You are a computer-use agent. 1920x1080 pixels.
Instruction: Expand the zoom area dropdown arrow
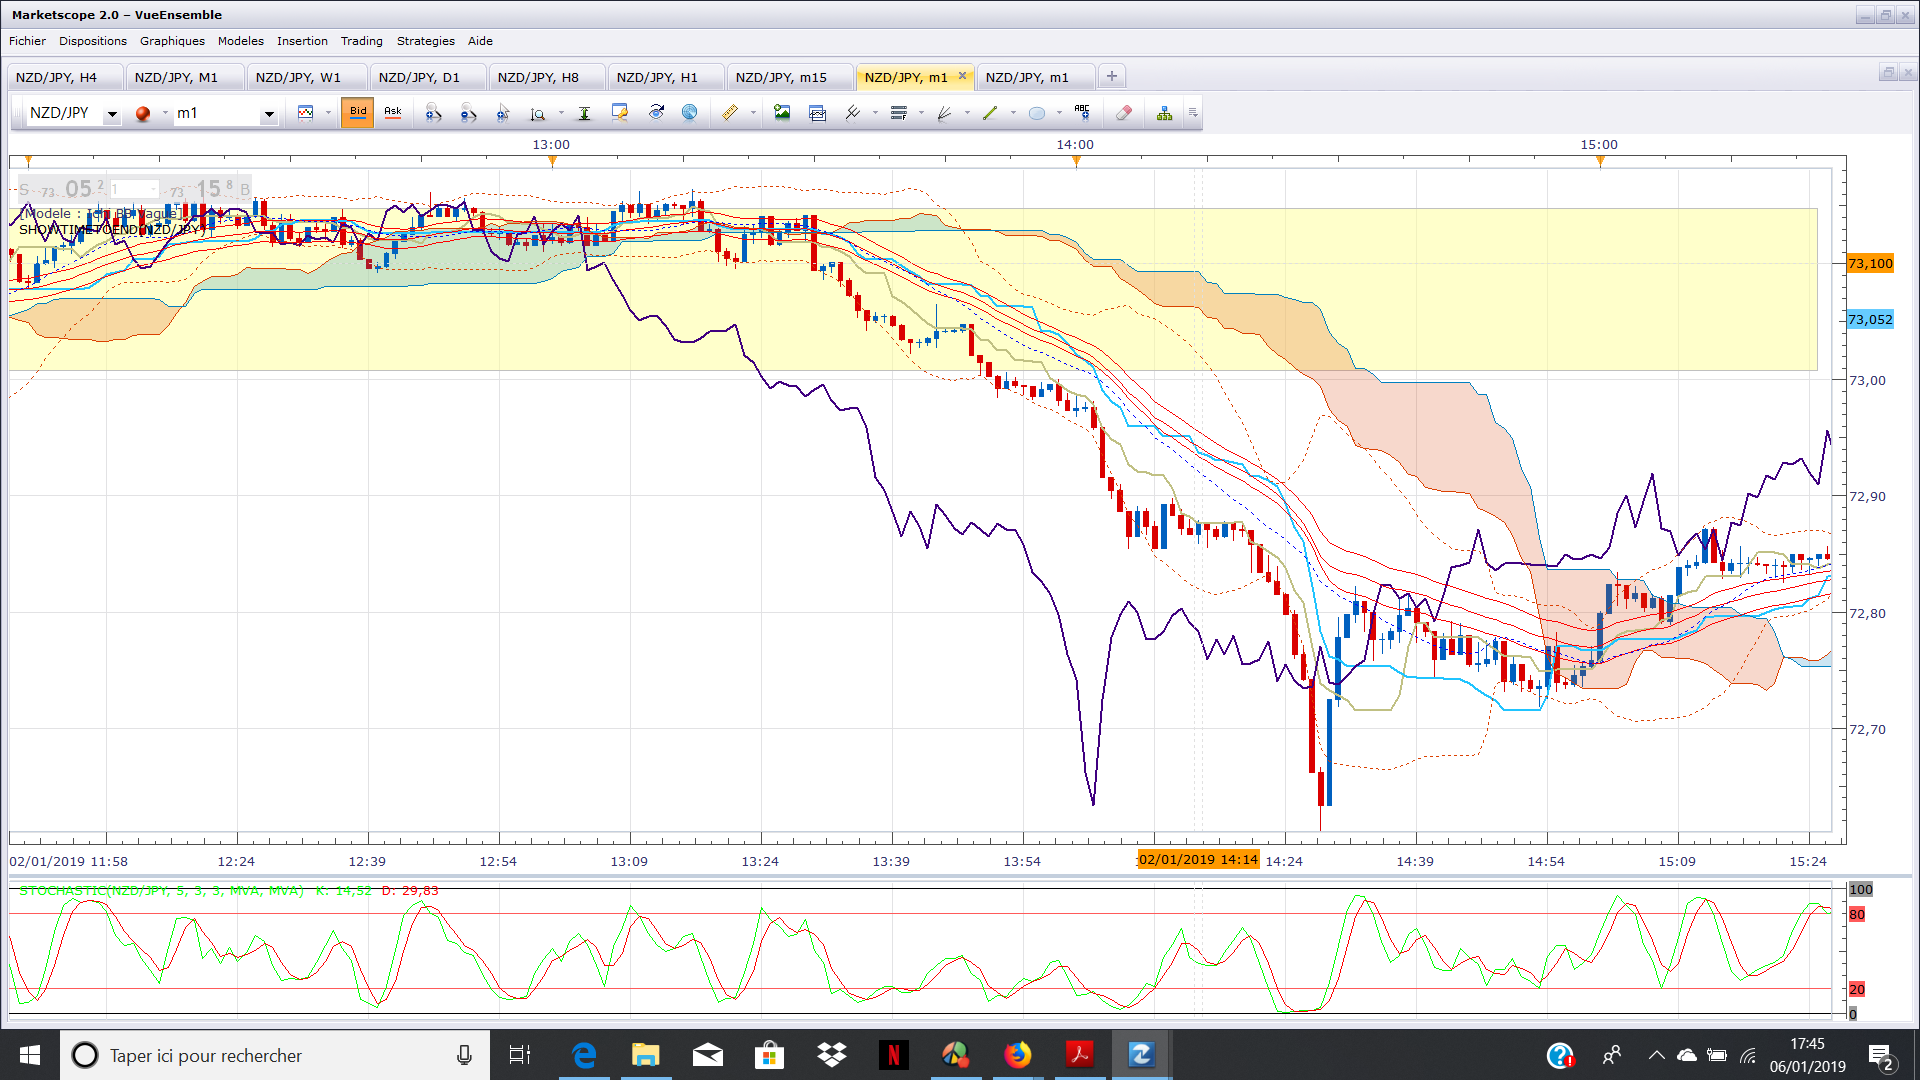pyautogui.click(x=561, y=113)
